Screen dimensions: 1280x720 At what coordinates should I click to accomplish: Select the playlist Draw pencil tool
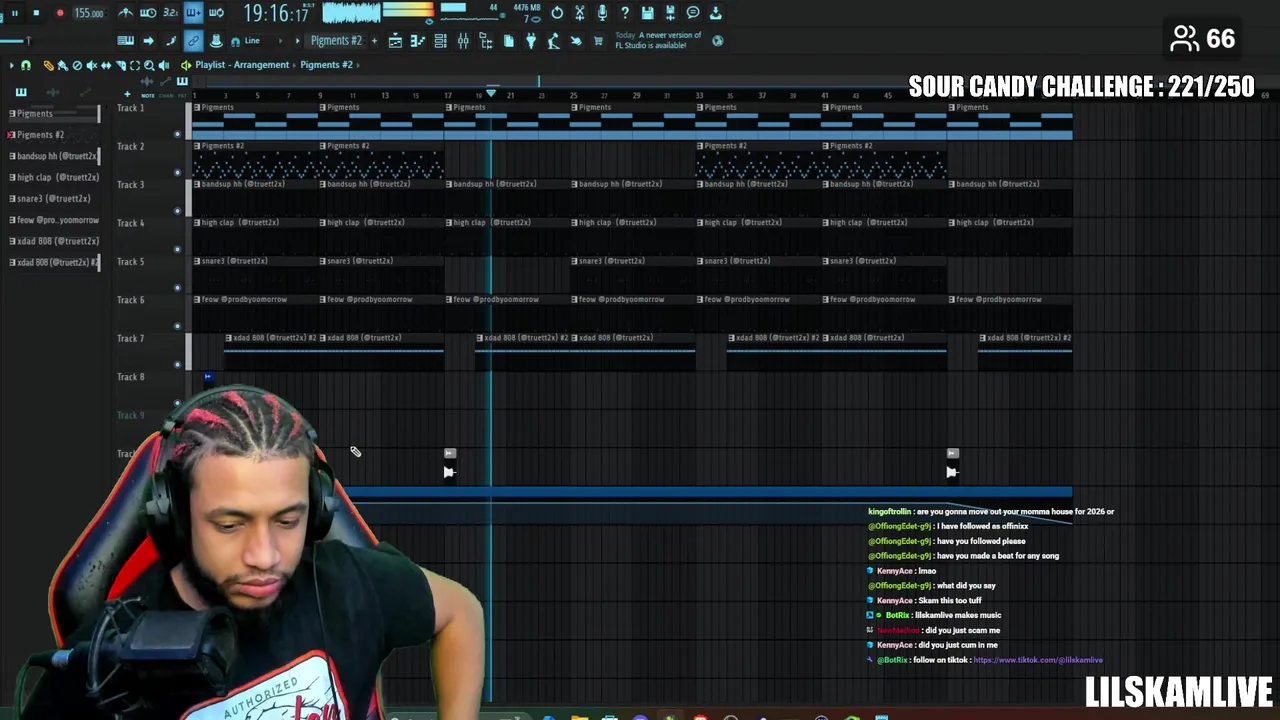[x=48, y=65]
